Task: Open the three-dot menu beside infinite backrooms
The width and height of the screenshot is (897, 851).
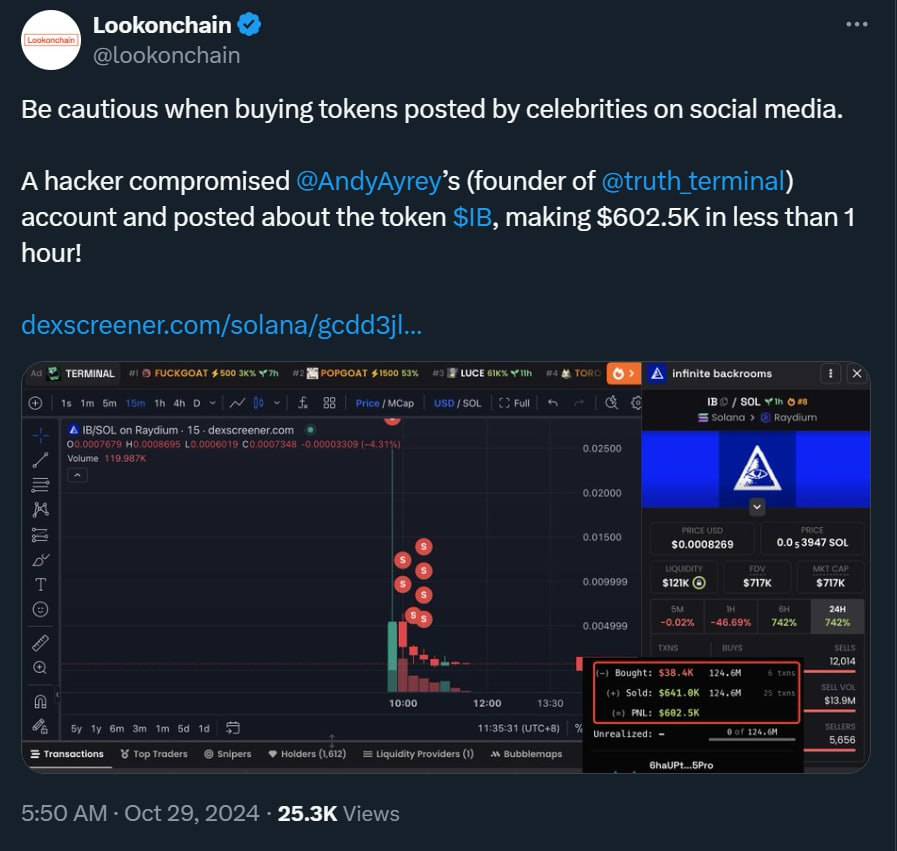Action: pos(830,373)
